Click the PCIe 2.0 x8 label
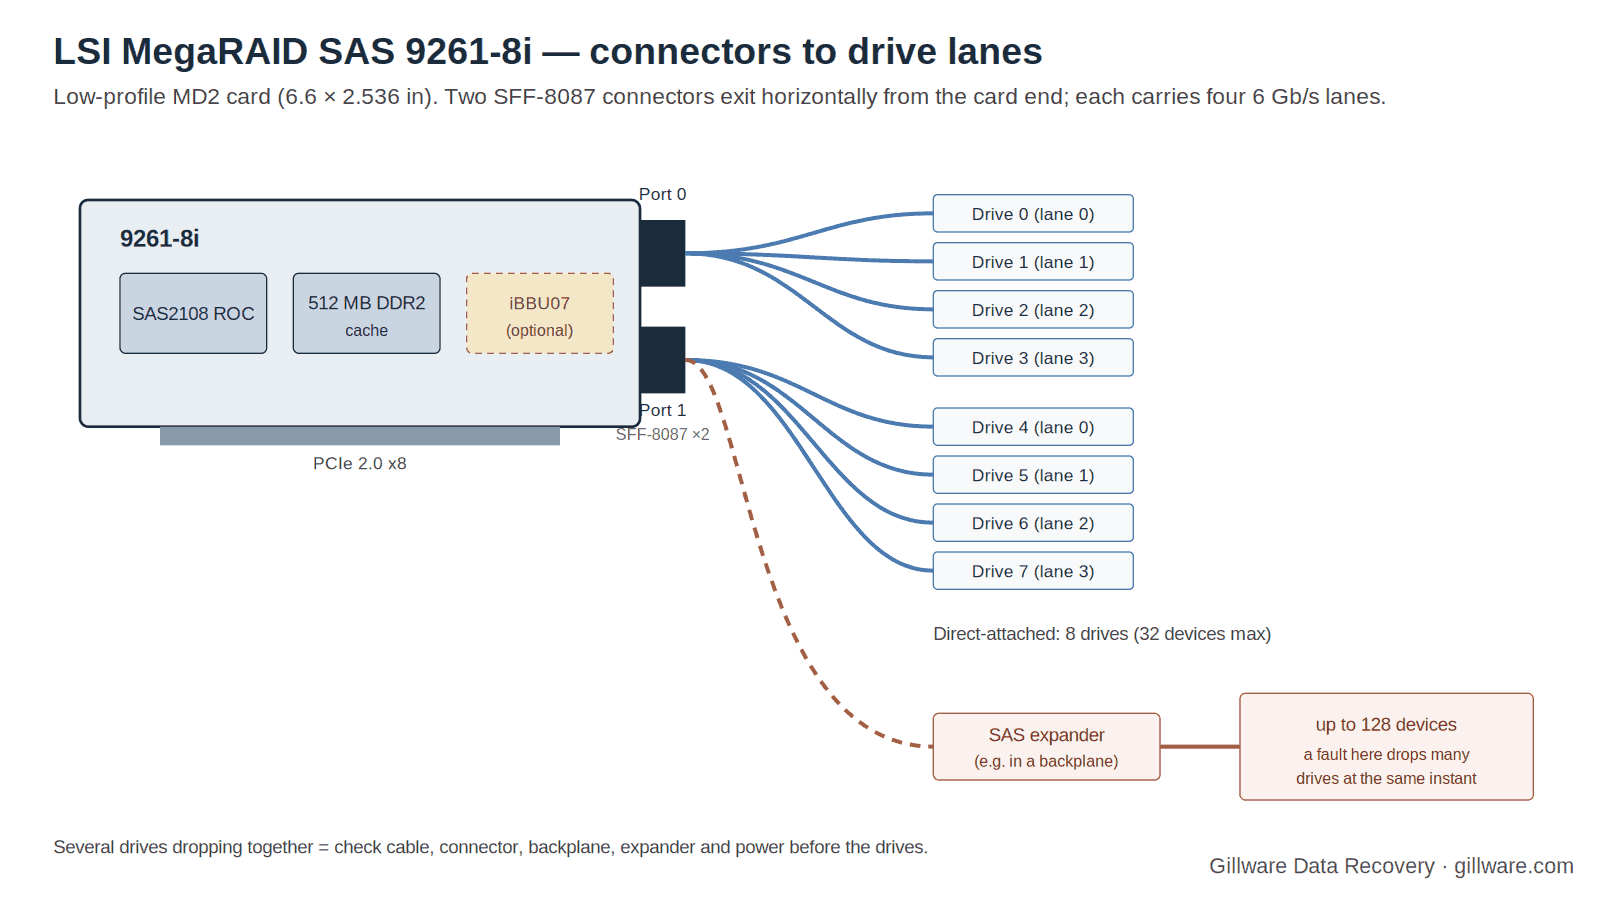The image size is (1600, 900). pyautogui.click(x=359, y=463)
